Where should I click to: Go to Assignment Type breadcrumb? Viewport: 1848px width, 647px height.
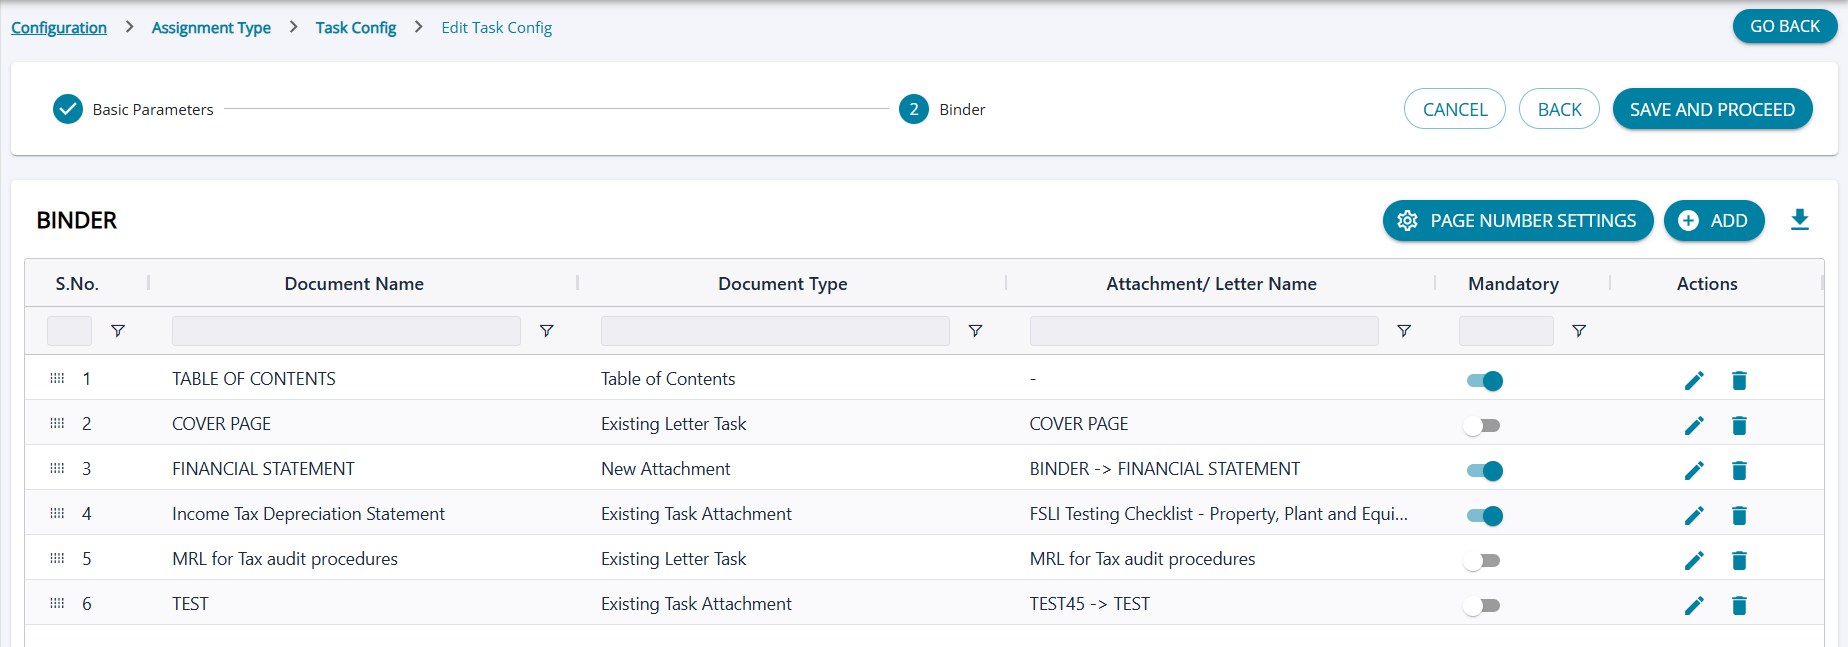pos(211,28)
